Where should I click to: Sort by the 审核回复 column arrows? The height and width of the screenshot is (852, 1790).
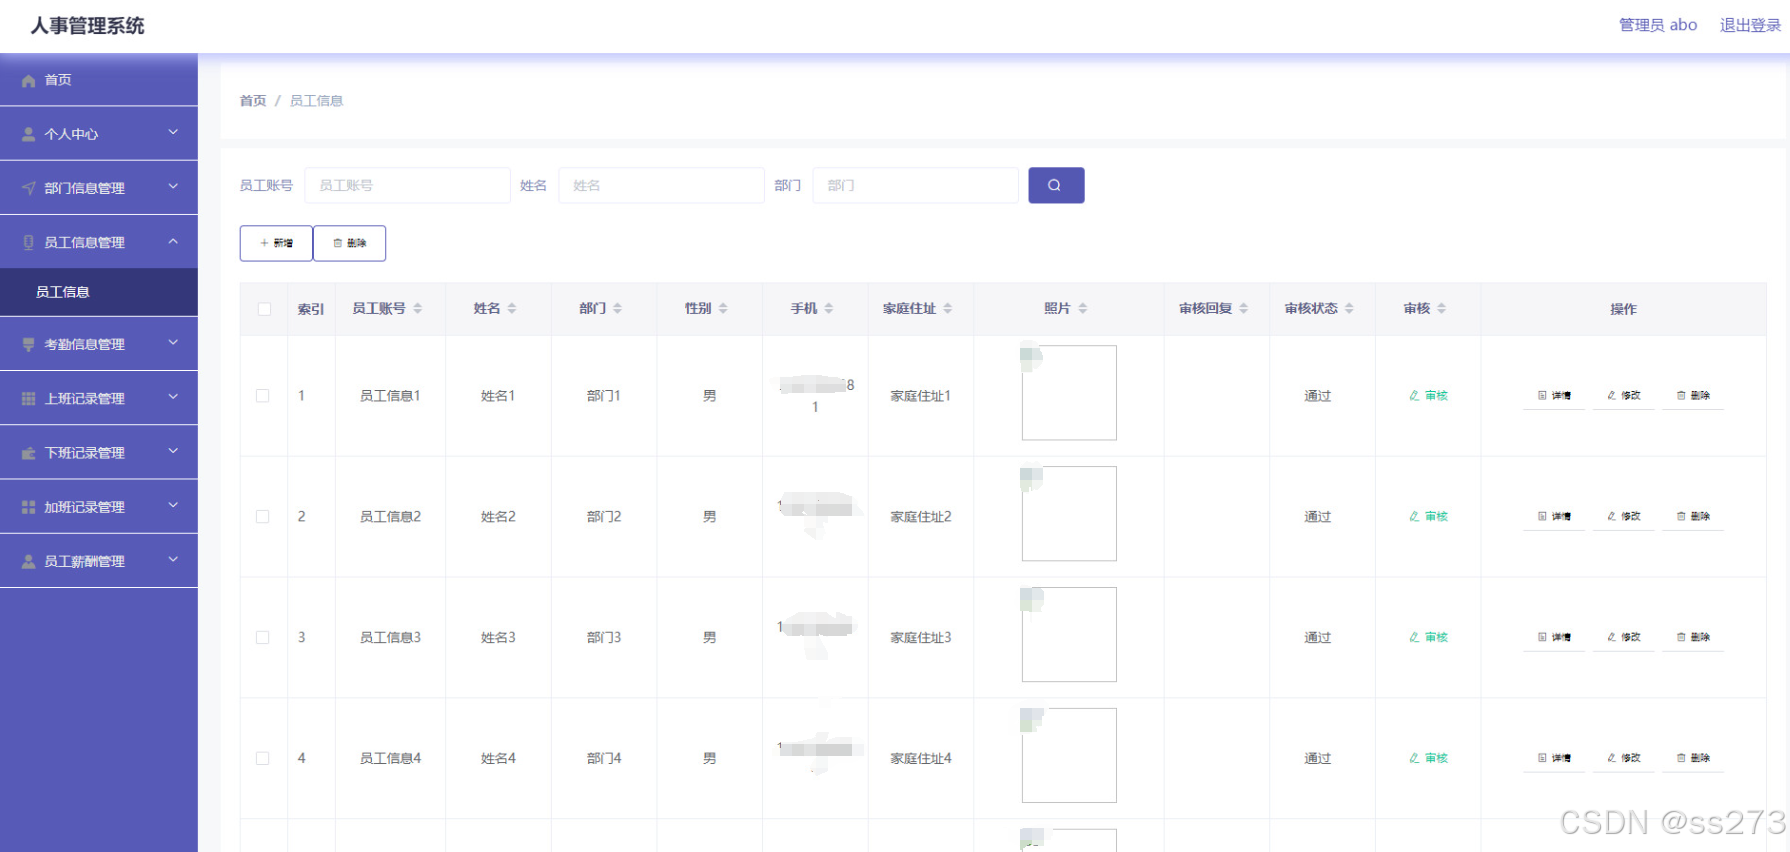[1244, 309]
